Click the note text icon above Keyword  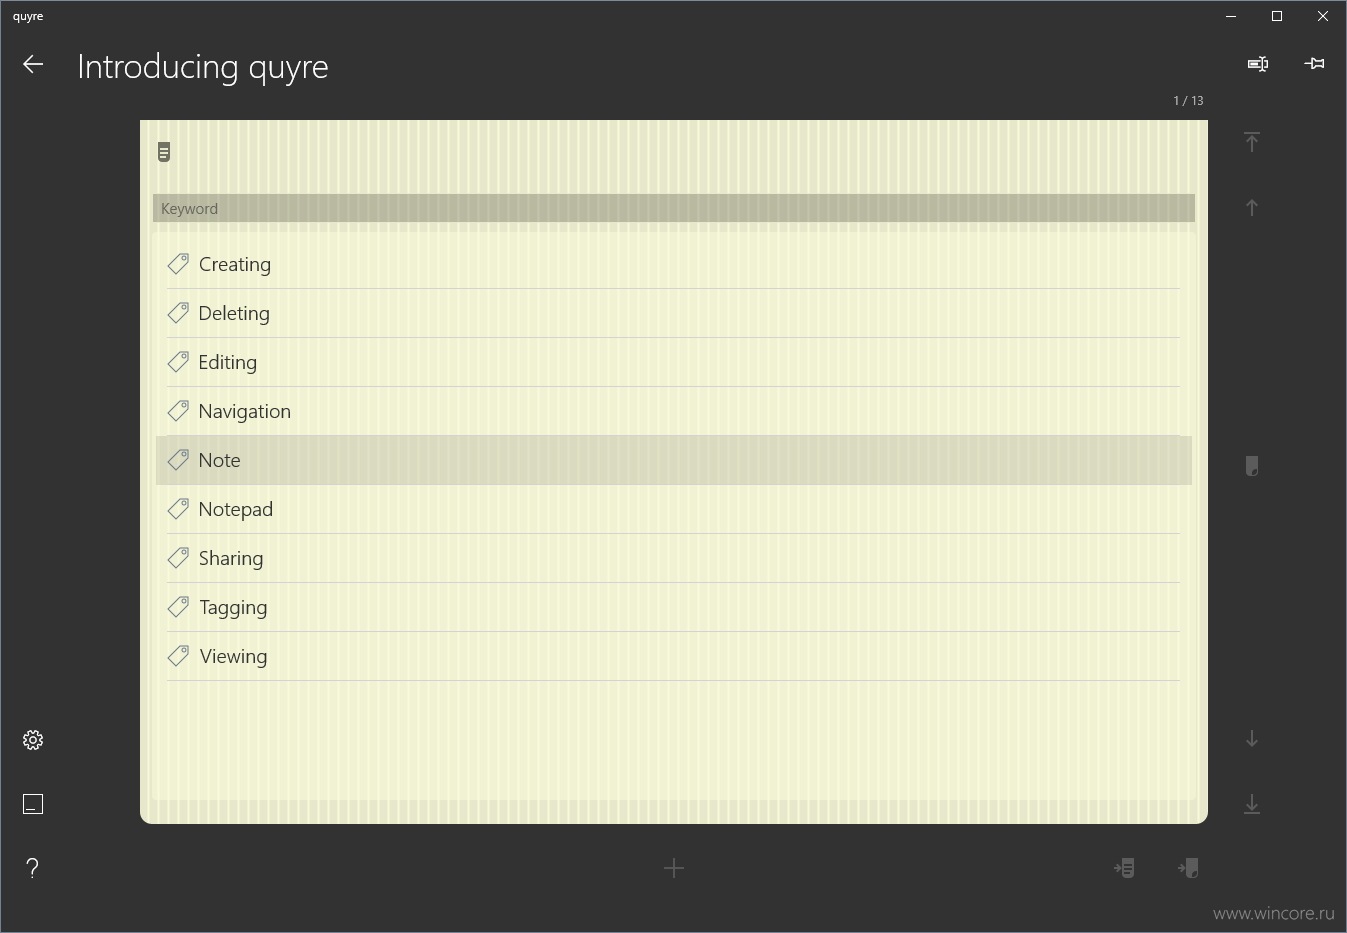(164, 152)
